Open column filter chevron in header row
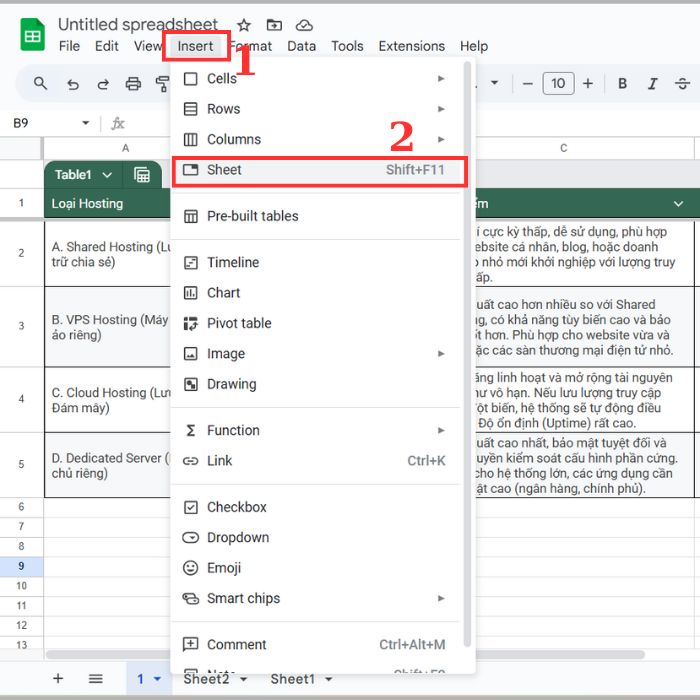Image resolution: width=700 pixels, height=700 pixels. click(678, 204)
